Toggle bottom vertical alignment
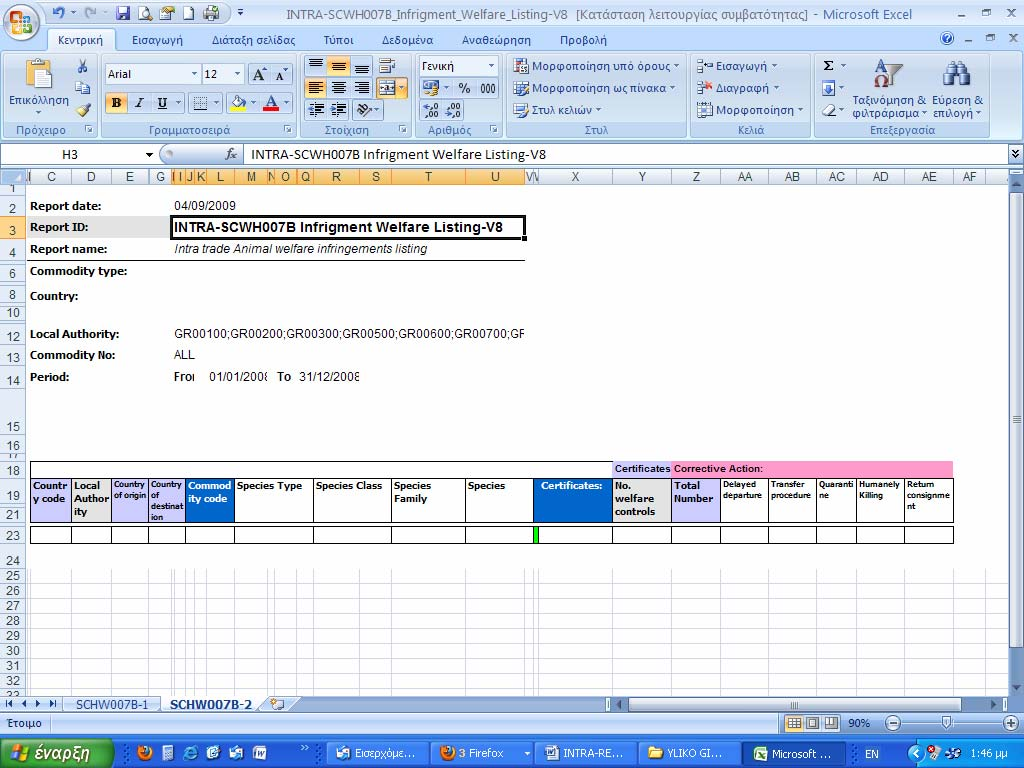Viewport: 1024px width, 768px height. (361, 65)
